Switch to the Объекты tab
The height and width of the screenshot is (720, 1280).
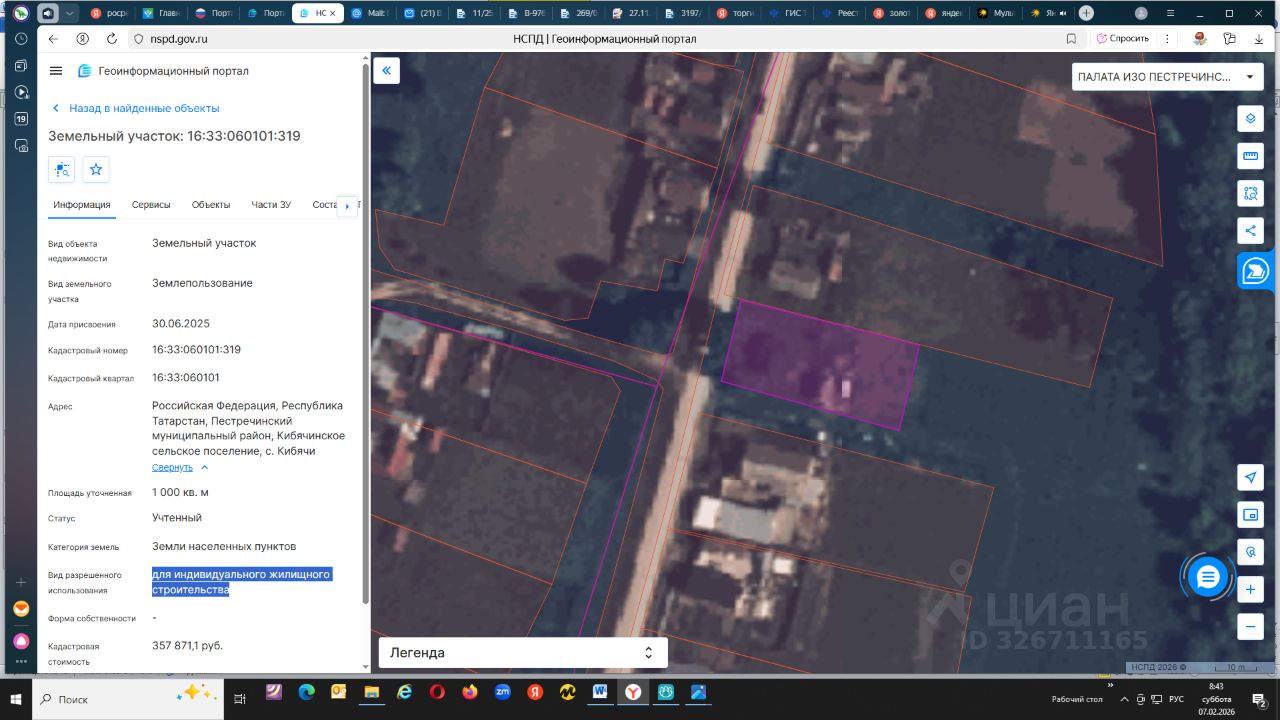click(x=211, y=205)
